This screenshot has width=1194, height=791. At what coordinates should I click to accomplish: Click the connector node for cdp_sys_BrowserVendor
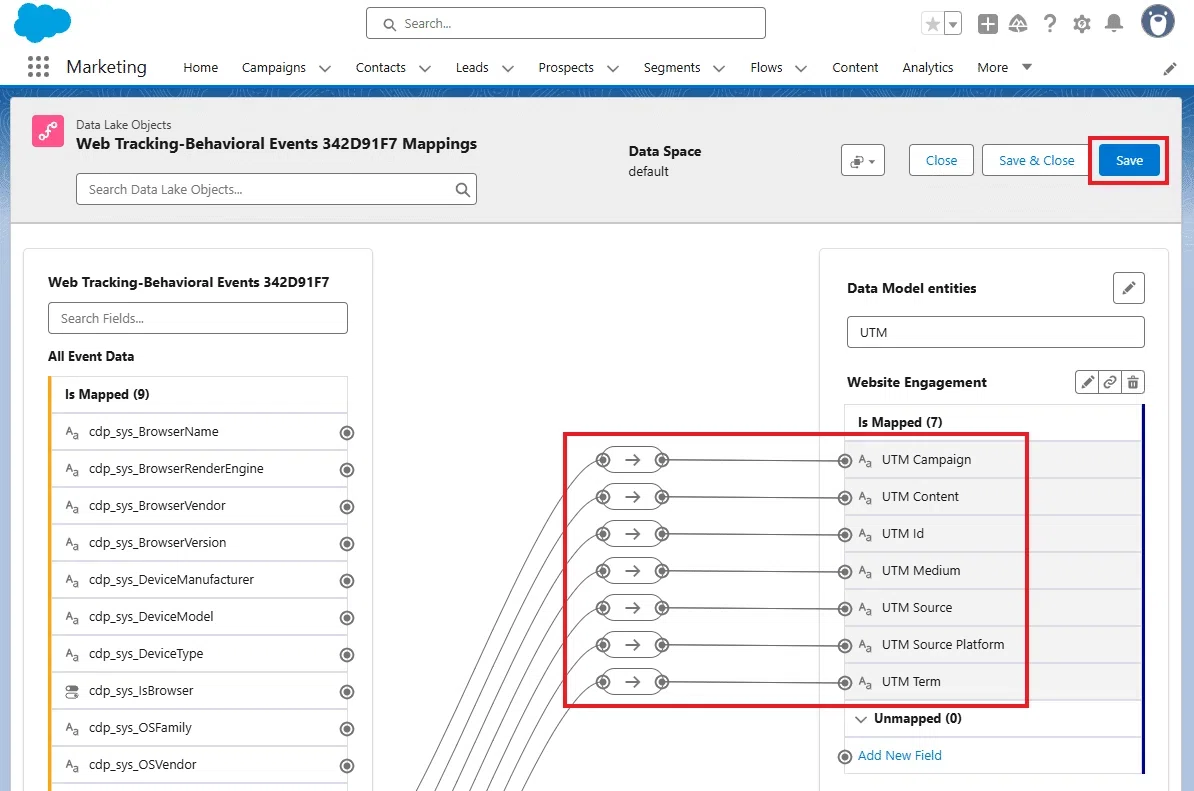pyautogui.click(x=346, y=507)
